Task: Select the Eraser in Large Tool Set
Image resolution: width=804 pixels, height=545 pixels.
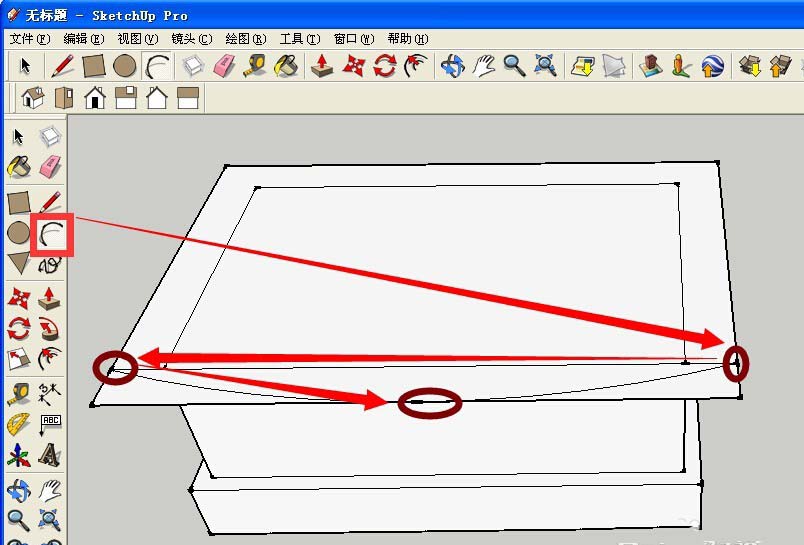Action: pyautogui.click(x=50, y=167)
